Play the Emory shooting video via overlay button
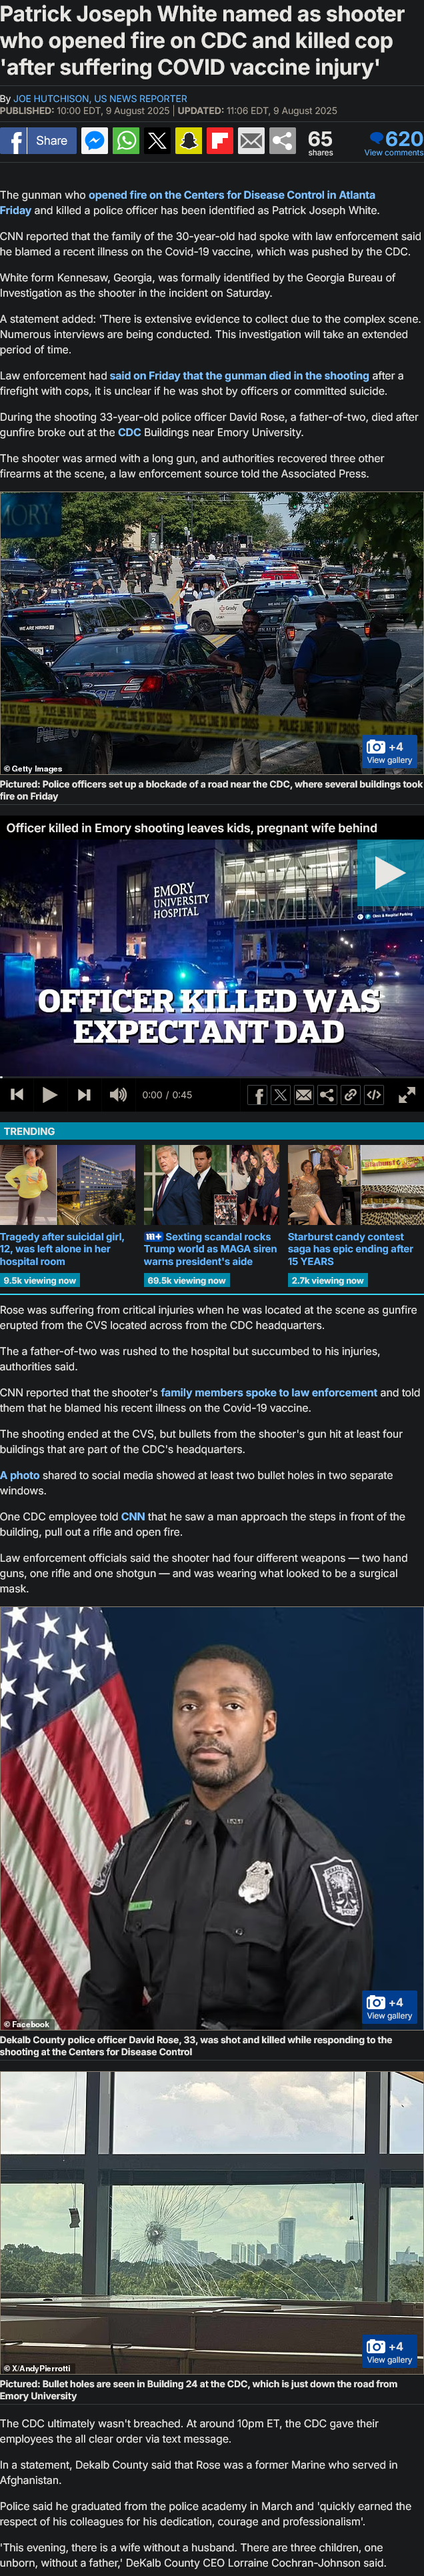The image size is (424, 2576). coord(390,873)
